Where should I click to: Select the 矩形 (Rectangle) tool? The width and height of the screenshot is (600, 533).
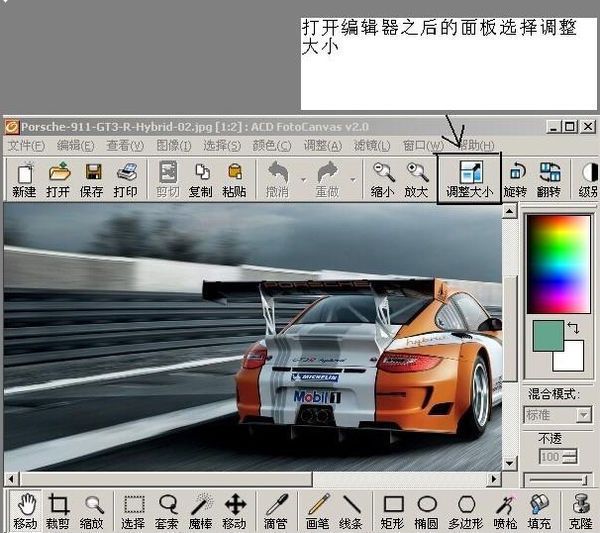click(393, 511)
